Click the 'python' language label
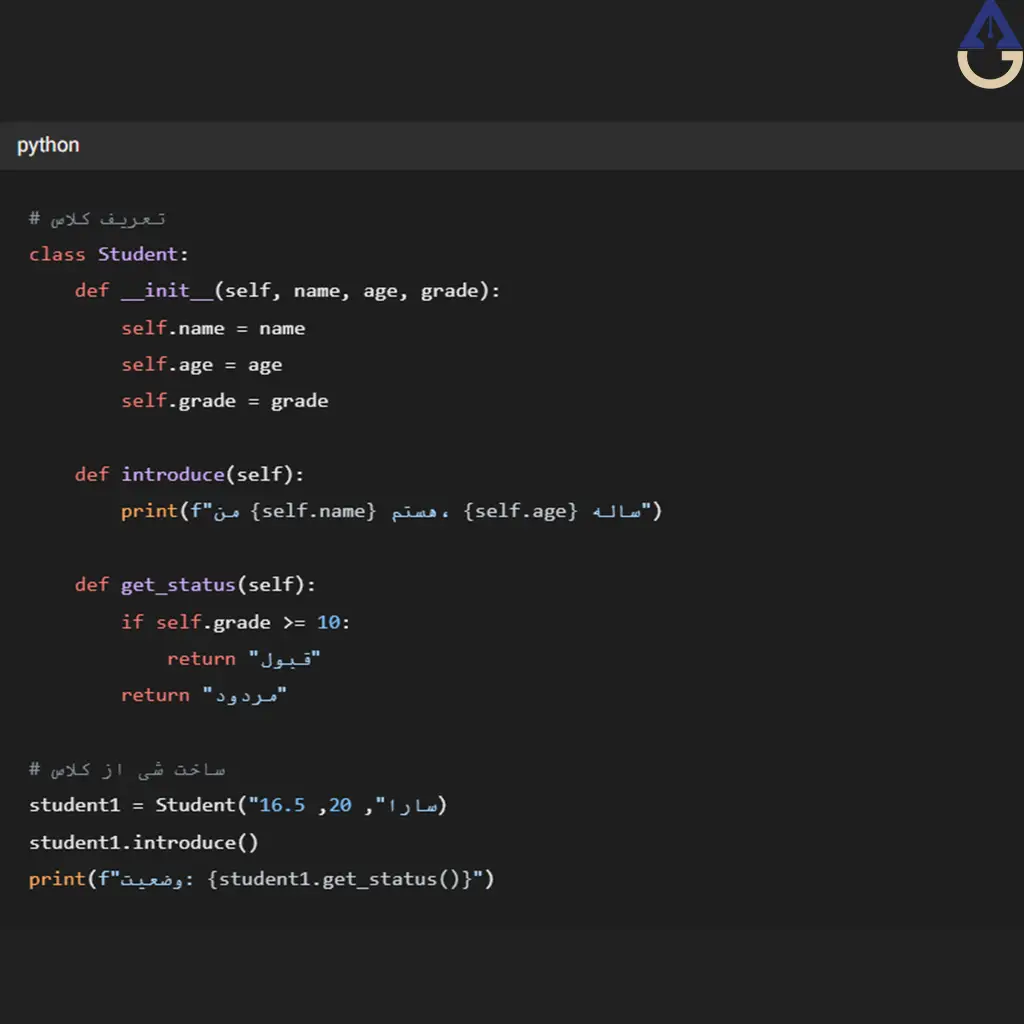This screenshot has width=1024, height=1024. click(48, 145)
